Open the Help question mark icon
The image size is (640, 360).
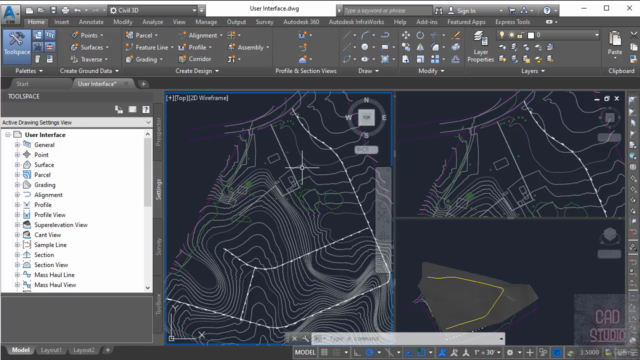click(547, 10)
